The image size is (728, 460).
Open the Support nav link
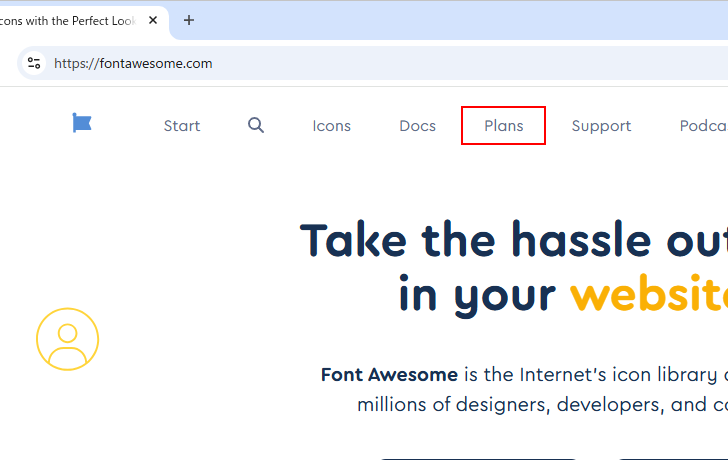[x=601, y=126]
